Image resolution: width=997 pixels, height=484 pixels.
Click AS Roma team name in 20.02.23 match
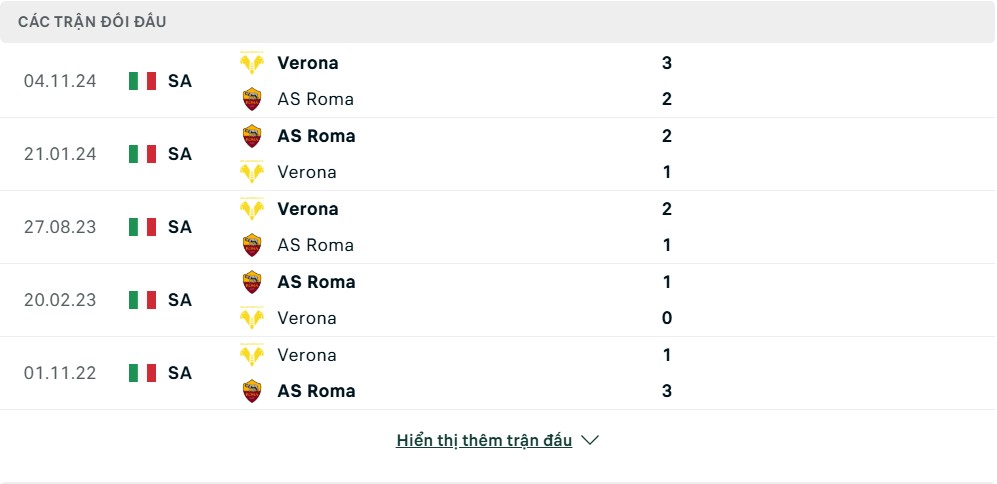coord(316,282)
